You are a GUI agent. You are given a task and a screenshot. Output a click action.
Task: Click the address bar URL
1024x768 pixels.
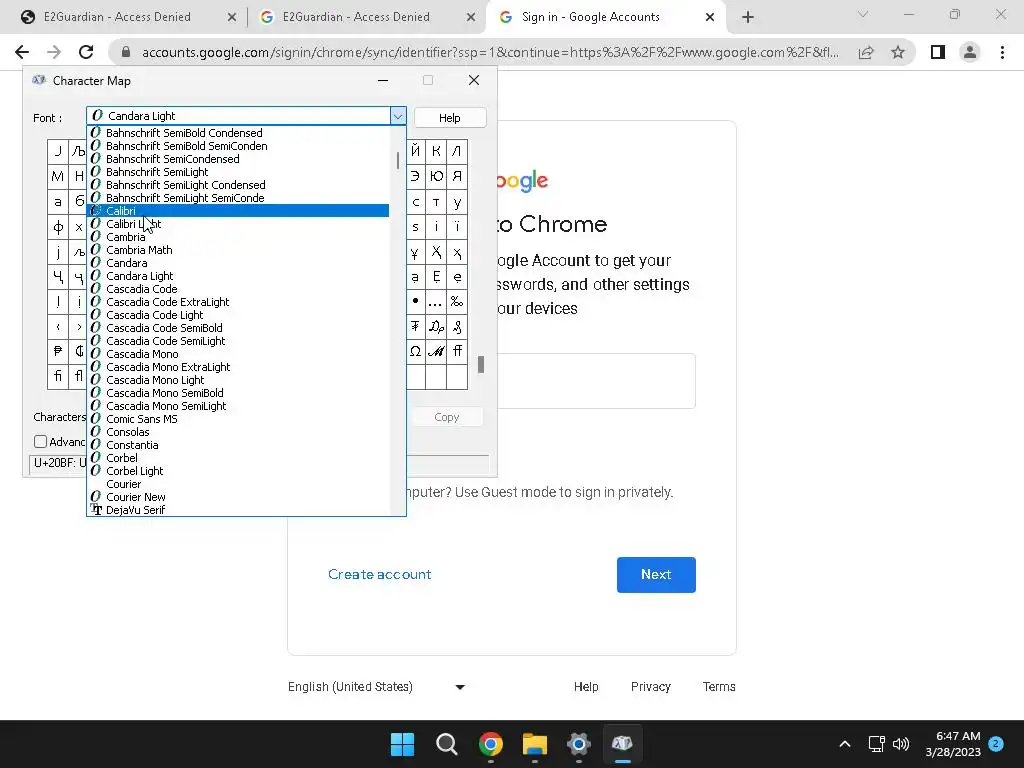click(x=490, y=52)
